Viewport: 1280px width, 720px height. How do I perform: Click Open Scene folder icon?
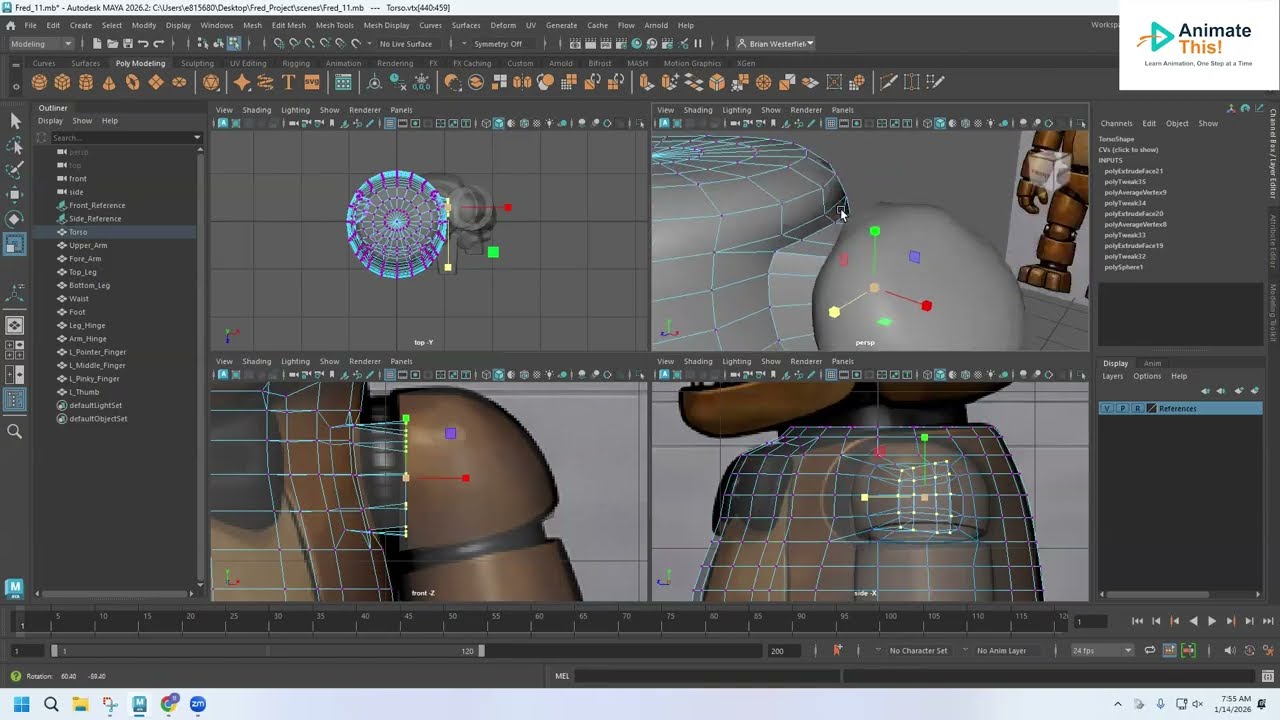112,43
